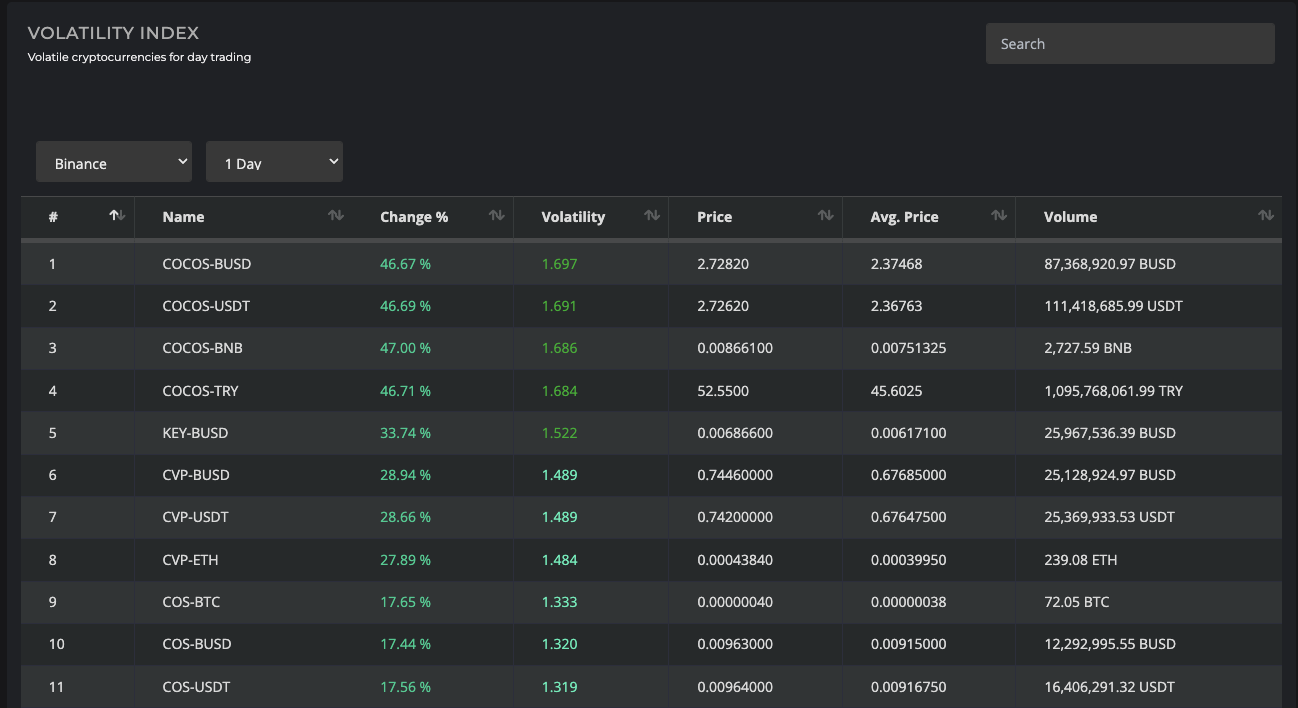Click the Name column header label

[183, 217]
